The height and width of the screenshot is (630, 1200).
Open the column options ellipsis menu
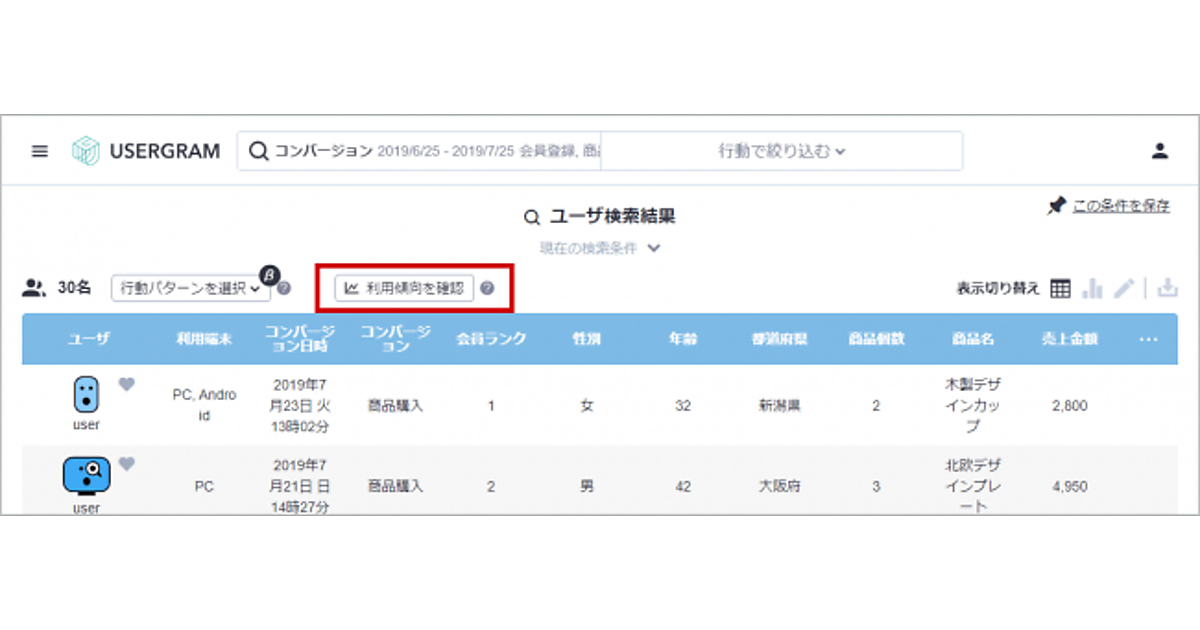(x=1148, y=339)
